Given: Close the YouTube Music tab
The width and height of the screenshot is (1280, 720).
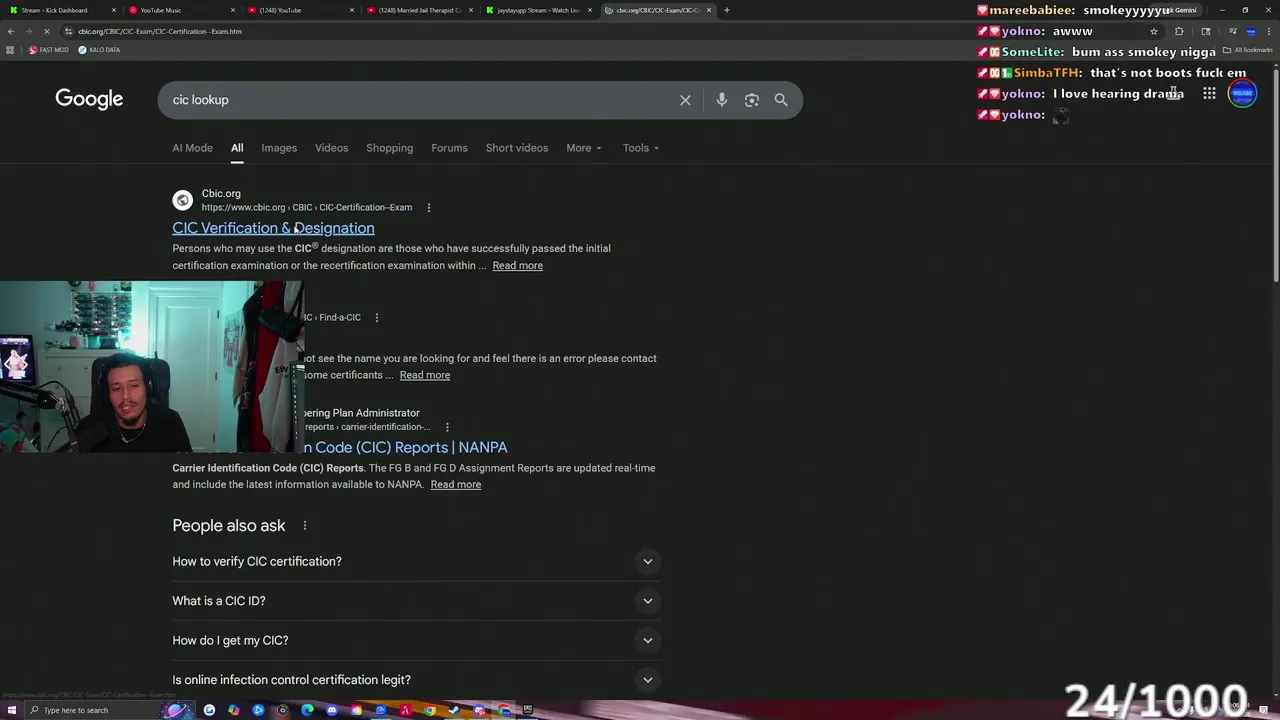Looking at the screenshot, I should point(233,10).
